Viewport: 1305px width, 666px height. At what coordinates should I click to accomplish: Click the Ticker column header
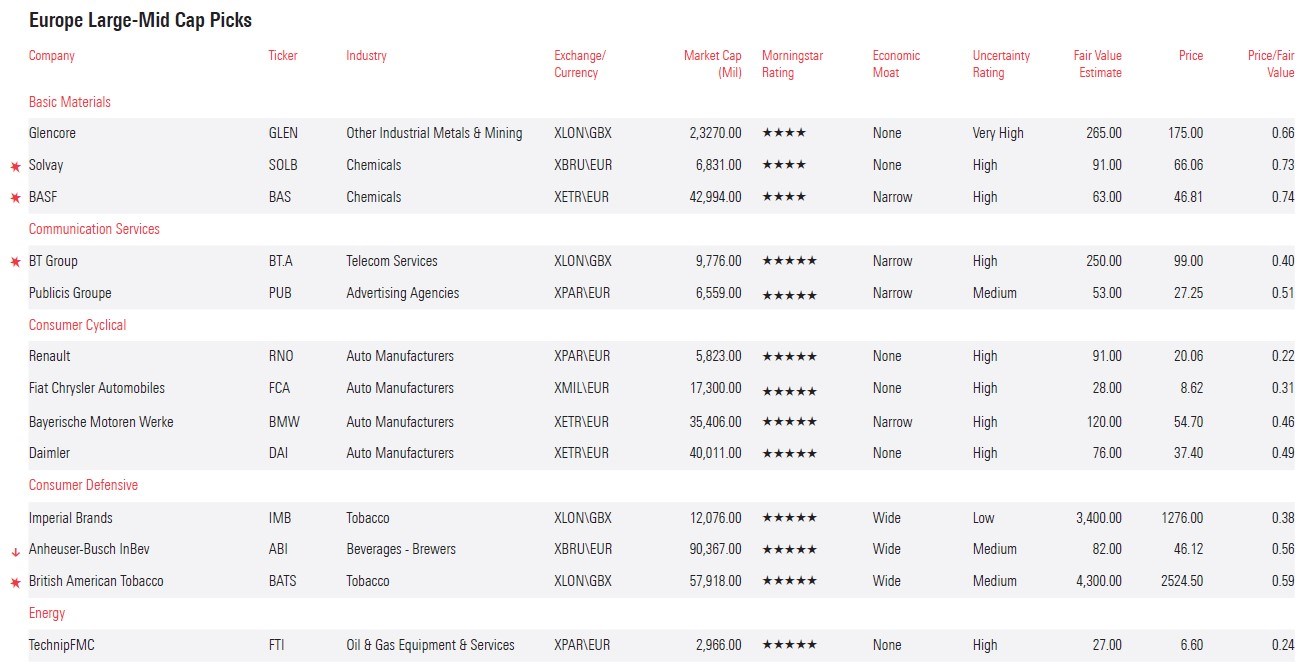(x=283, y=56)
